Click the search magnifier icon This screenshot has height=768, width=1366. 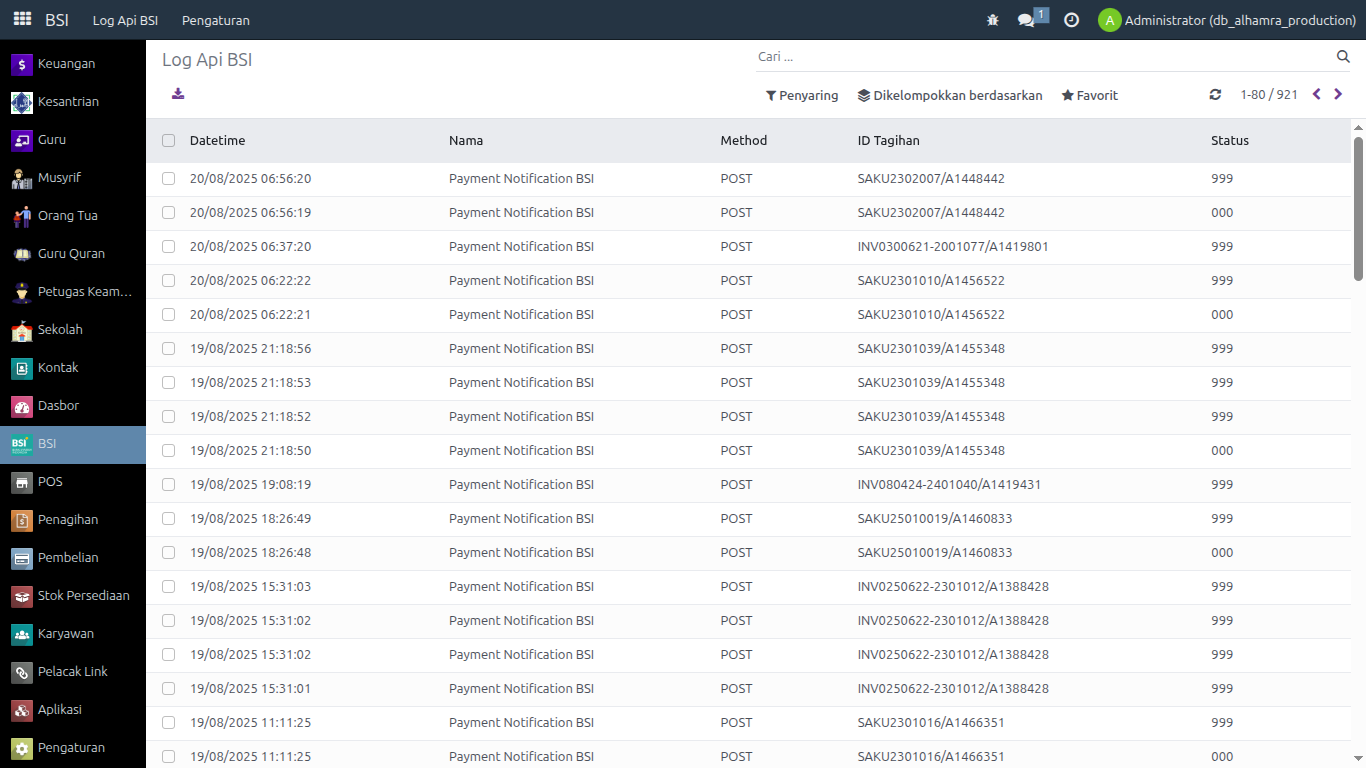pos(1343,57)
